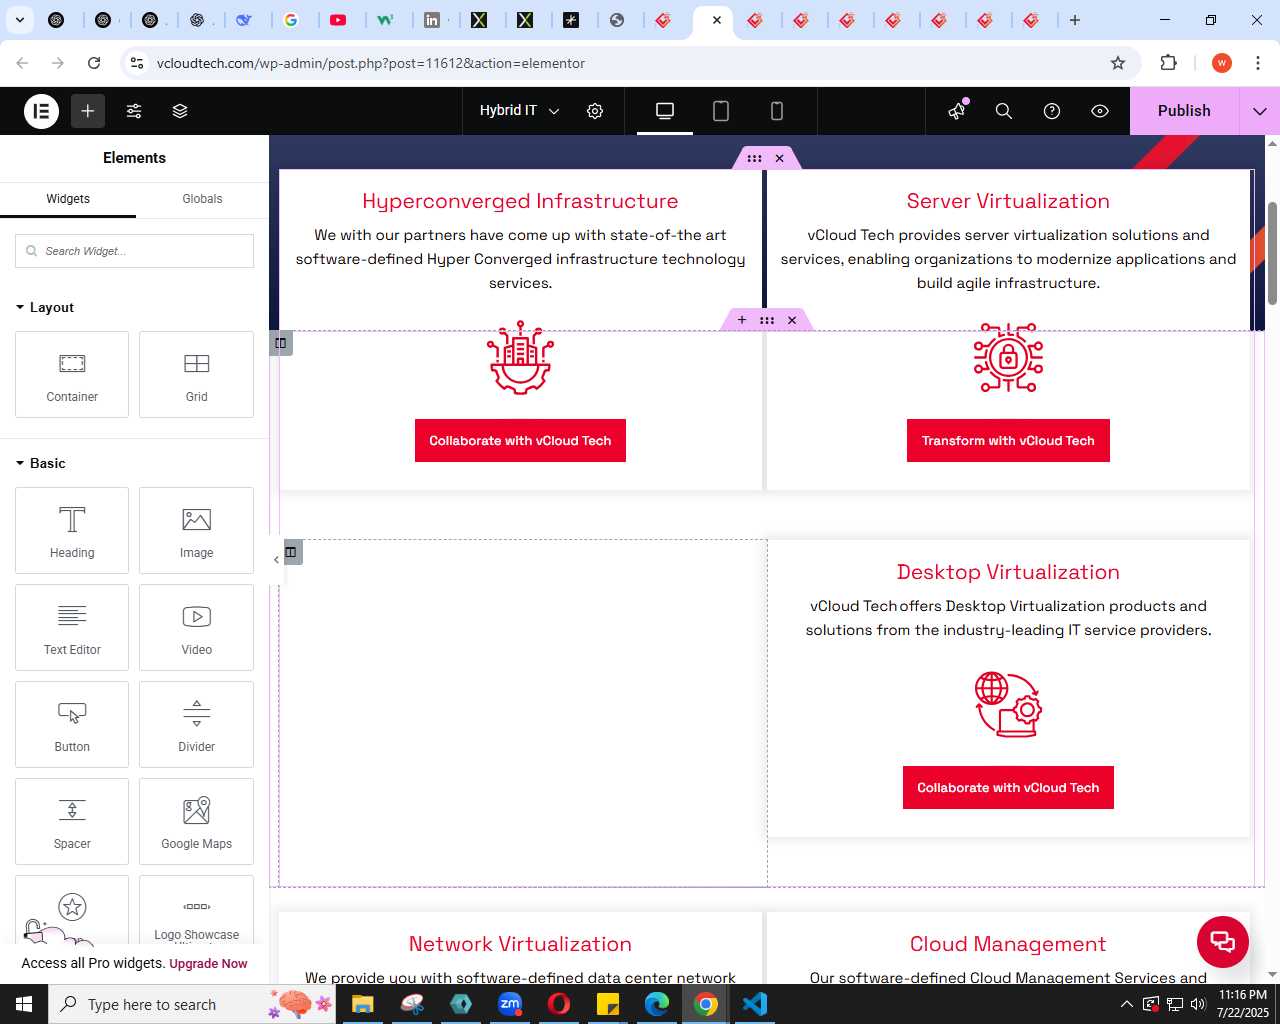Select the Google Maps widget
This screenshot has height=1024, width=1280.
(x=196, y=821)
